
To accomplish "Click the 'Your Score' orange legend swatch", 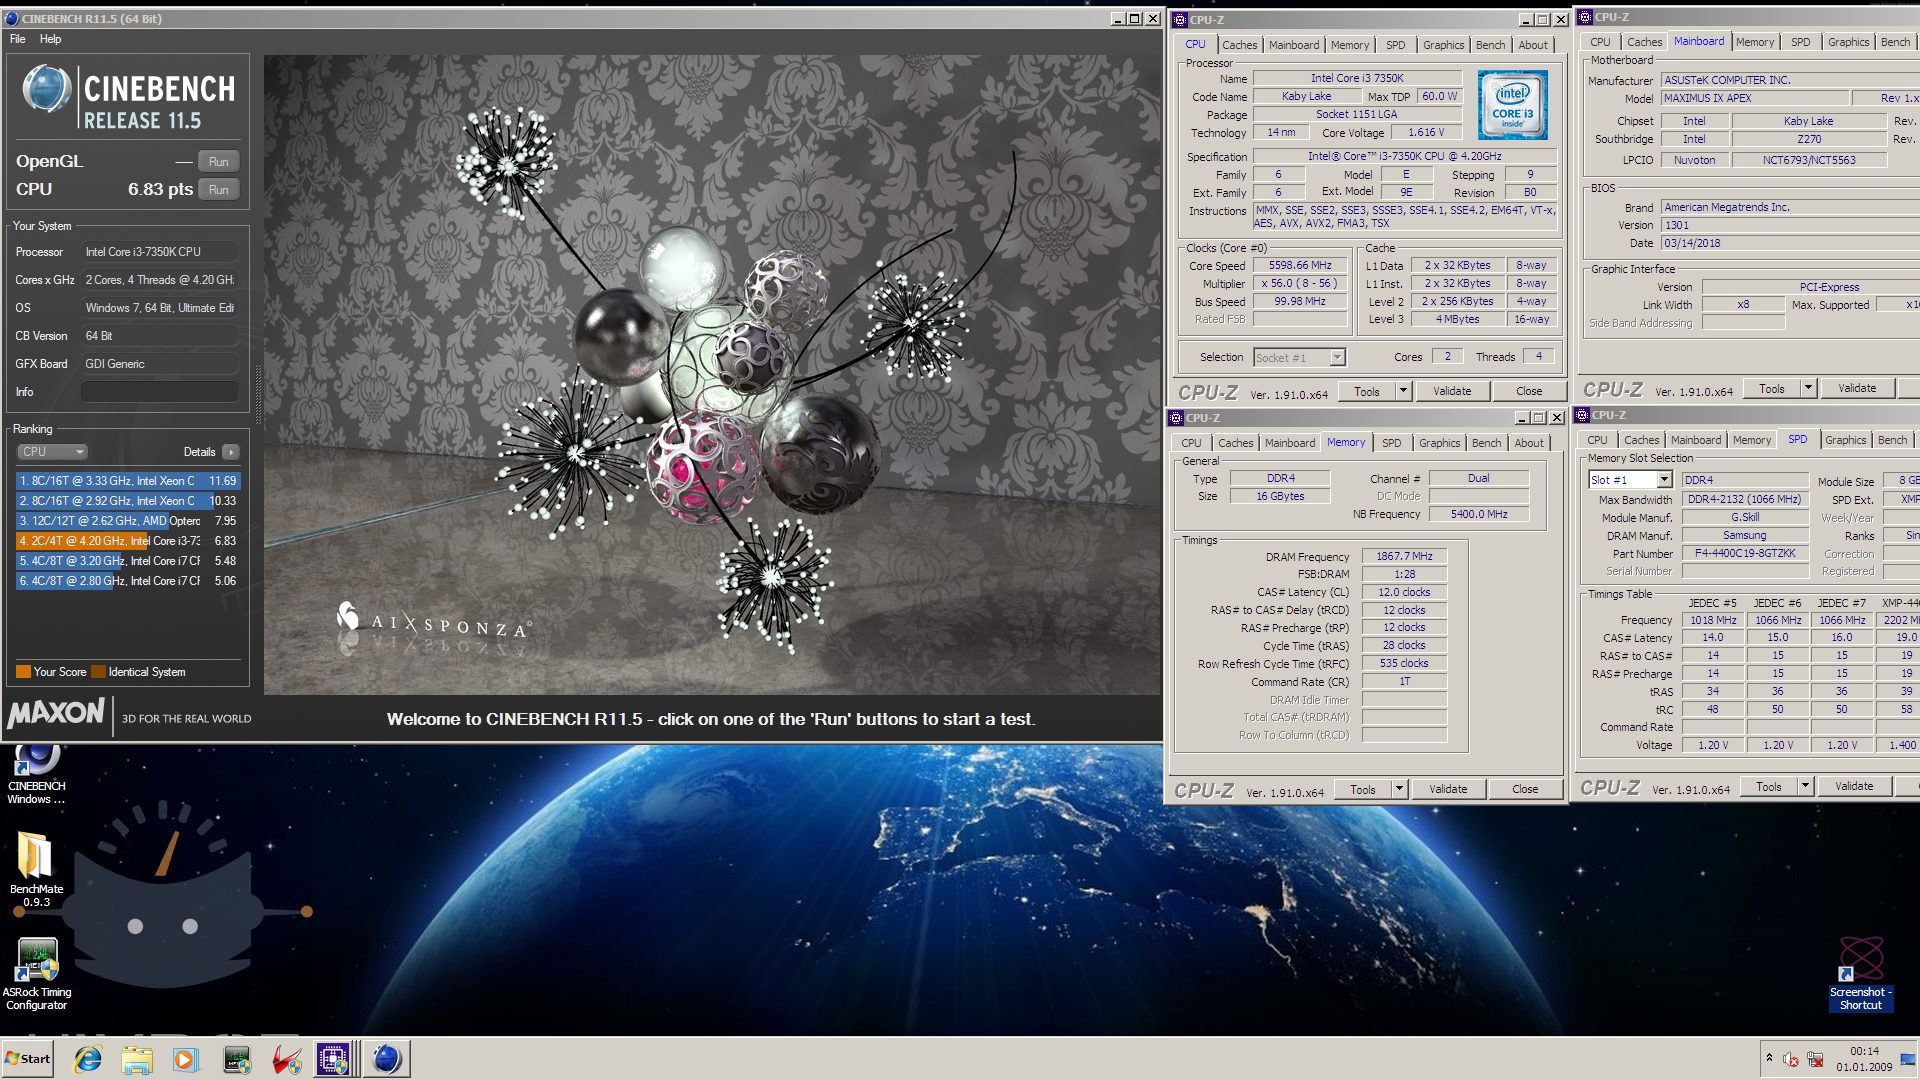I will (x=23, y=672).
